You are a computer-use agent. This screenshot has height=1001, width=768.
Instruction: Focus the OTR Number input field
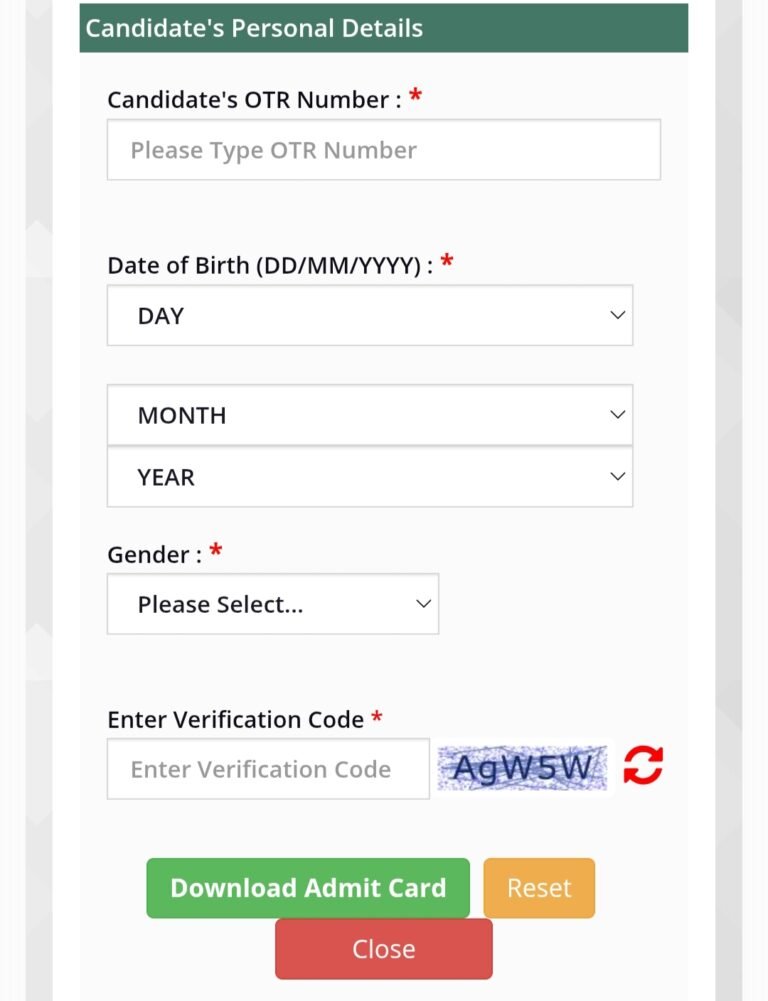point(383,150)
